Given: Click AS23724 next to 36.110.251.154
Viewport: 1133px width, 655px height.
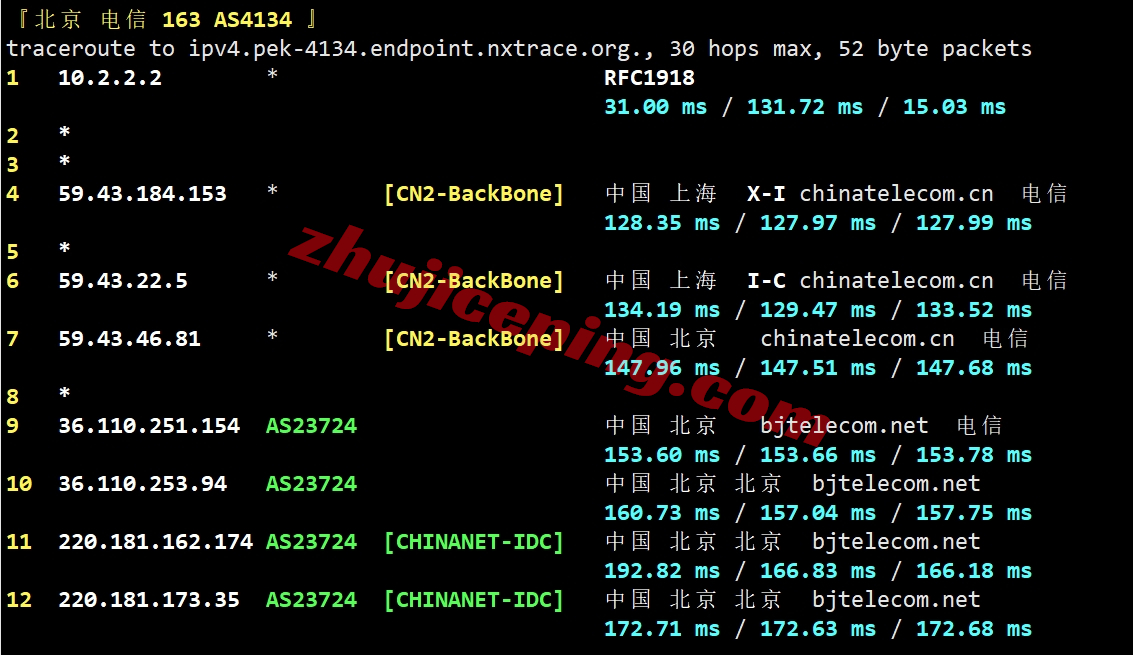Looking at the screenshot, I should [x=311, y=425].
